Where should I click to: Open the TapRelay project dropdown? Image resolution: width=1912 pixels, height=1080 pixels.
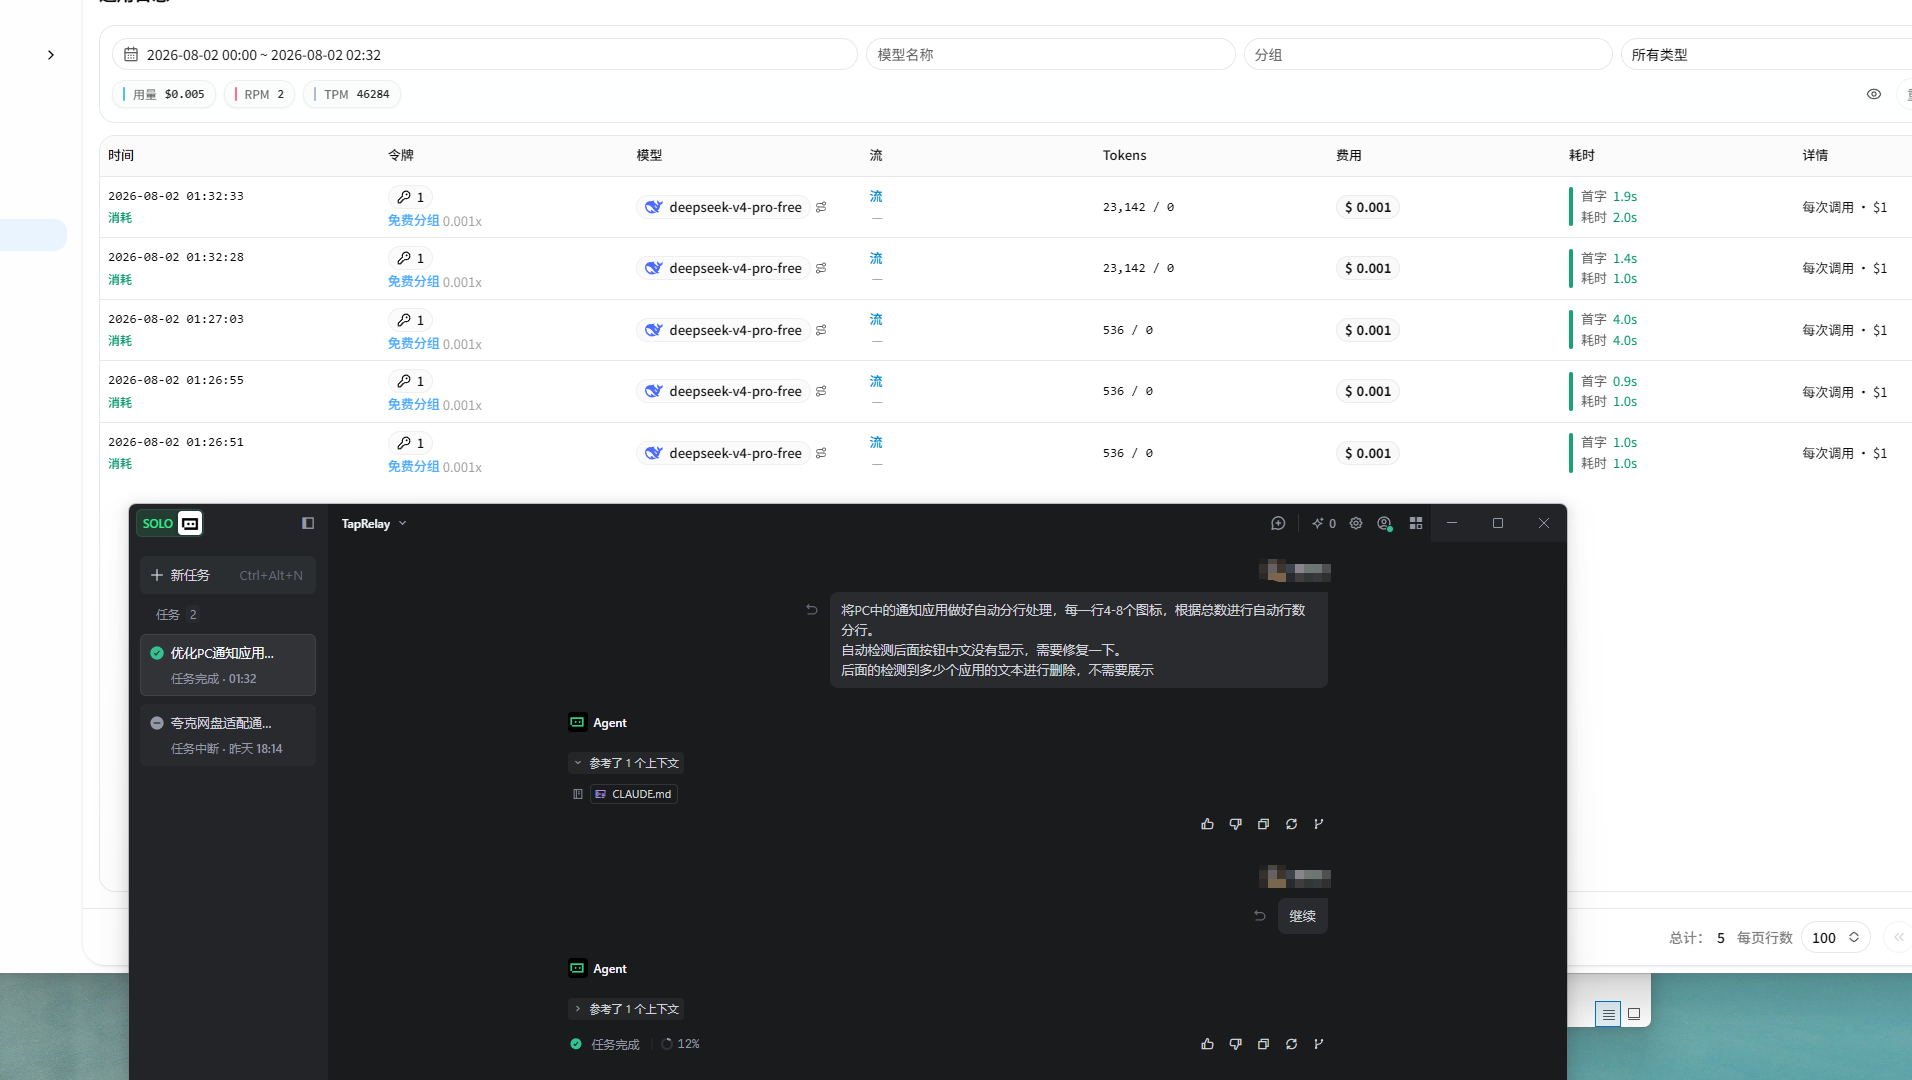tap(374, 523)
